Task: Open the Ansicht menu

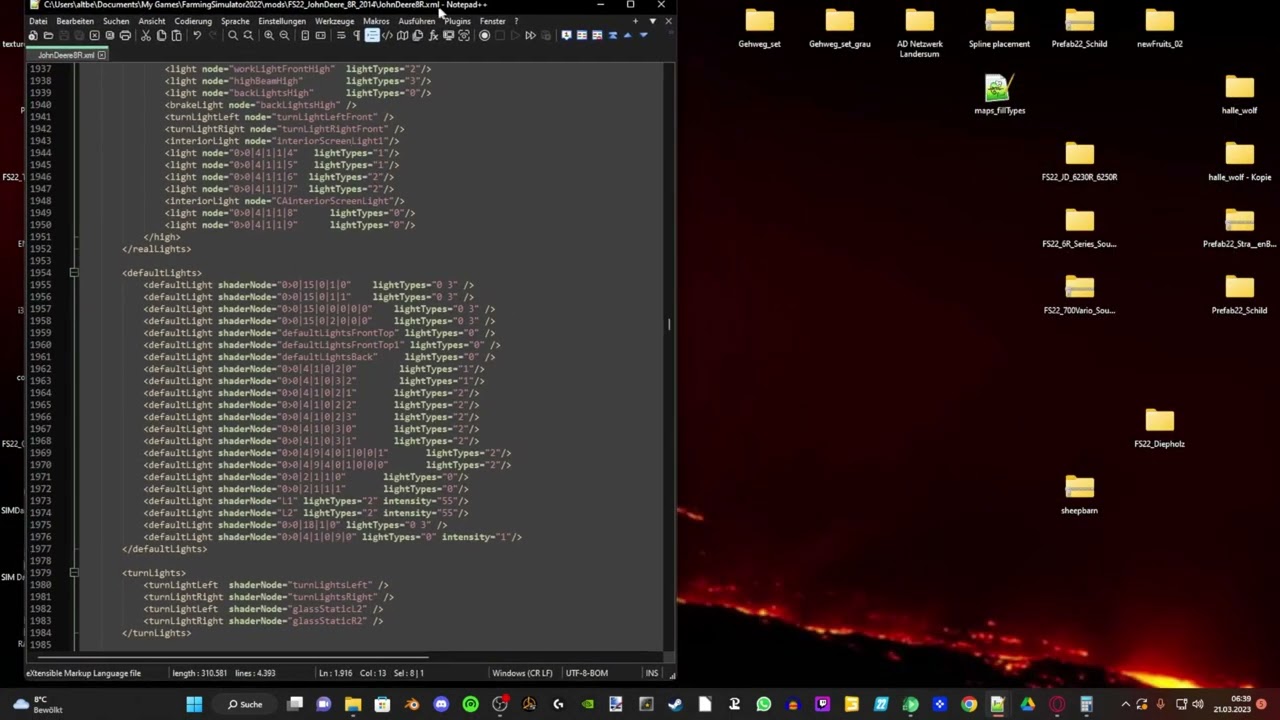Action: 152,21
